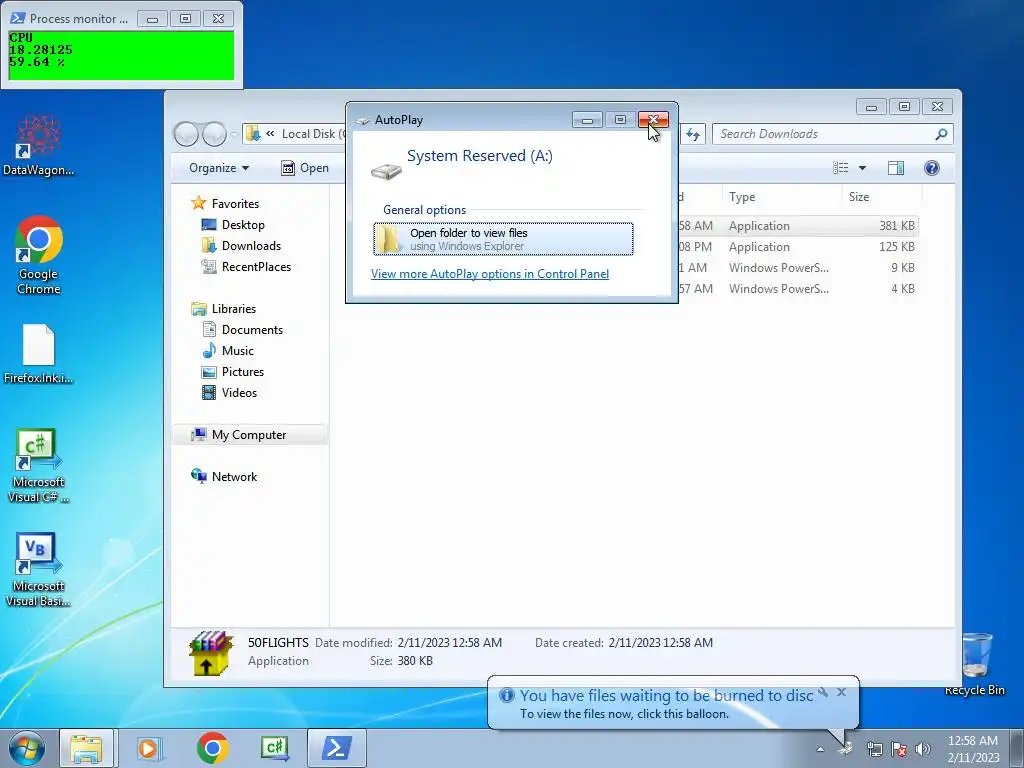Open the Organize menu
The image size is (1024, 768).
[219, 168]
